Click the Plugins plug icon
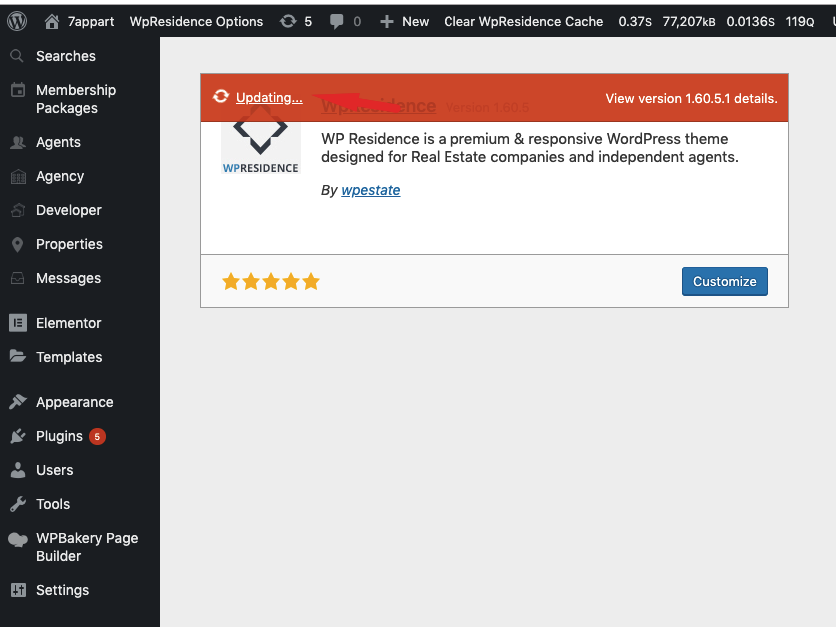Screen dimensions: 836x627 click(x=18, y=436)
